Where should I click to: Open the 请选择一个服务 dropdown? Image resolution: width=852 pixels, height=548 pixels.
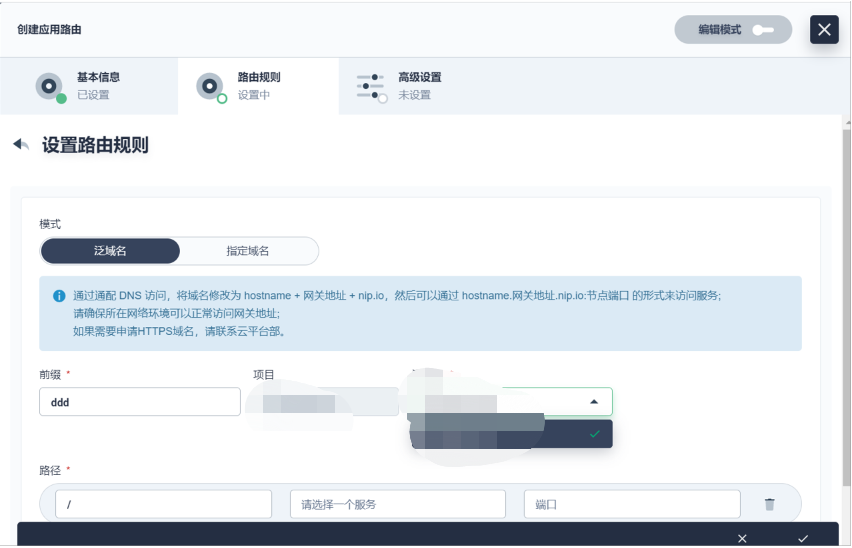point(397,504)
